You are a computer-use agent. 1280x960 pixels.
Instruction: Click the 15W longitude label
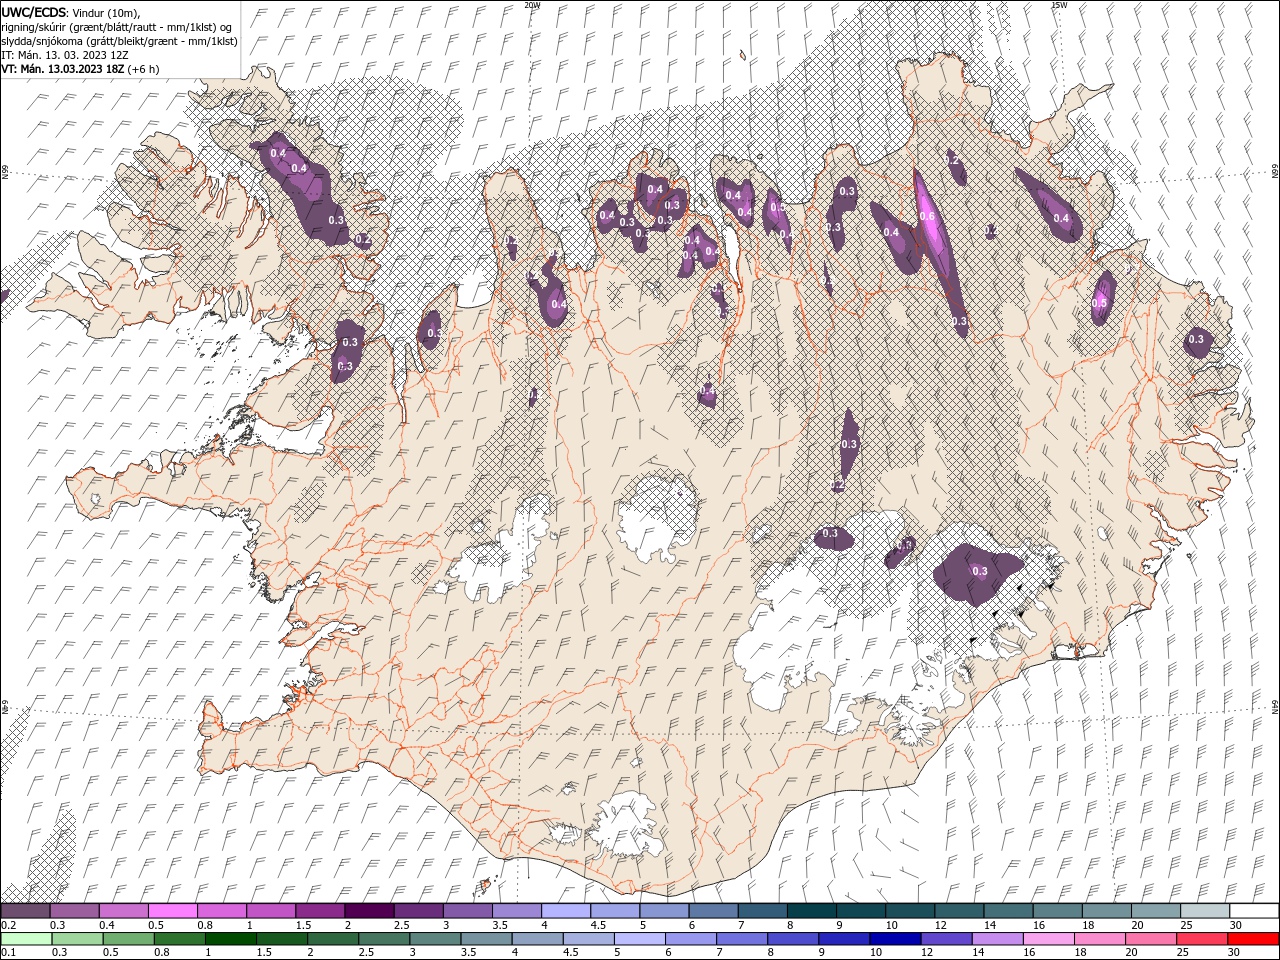tap(1059, 5)
